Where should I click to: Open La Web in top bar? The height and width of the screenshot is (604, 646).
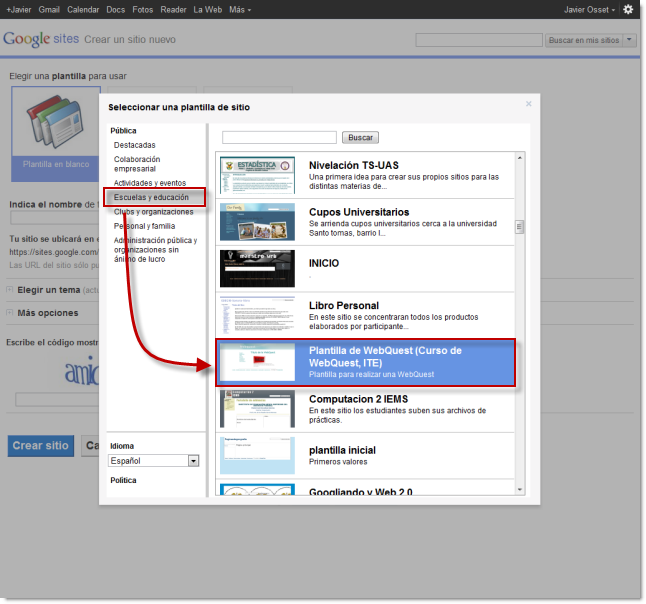point(208,9)
